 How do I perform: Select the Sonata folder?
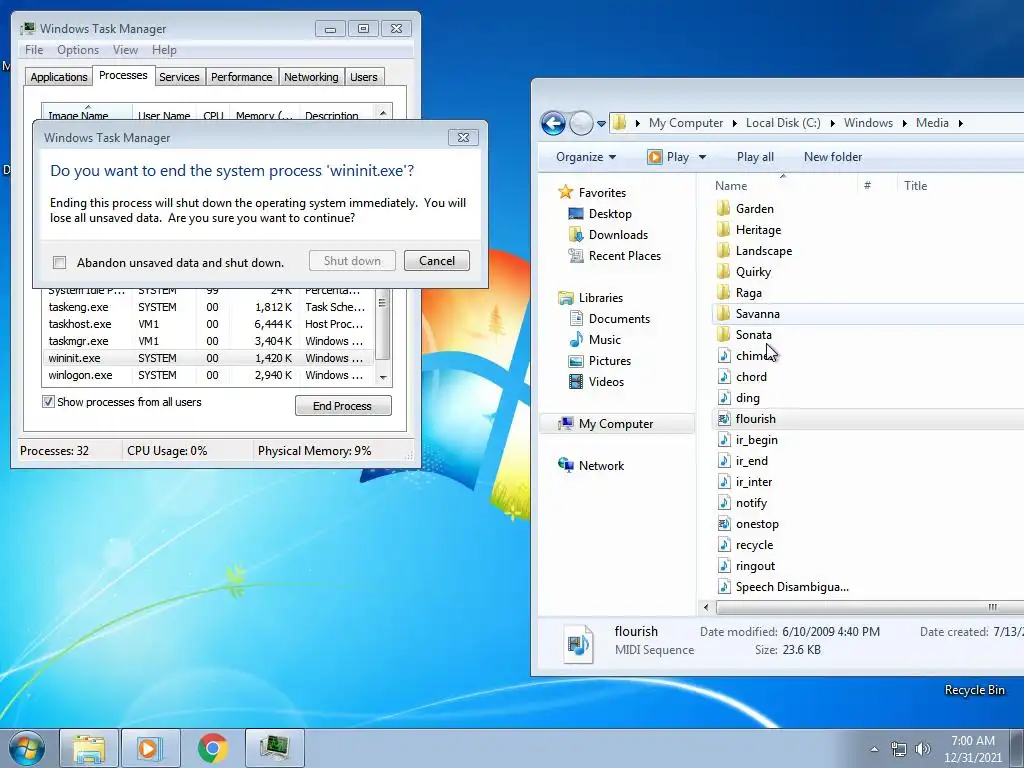coord(754,334)
